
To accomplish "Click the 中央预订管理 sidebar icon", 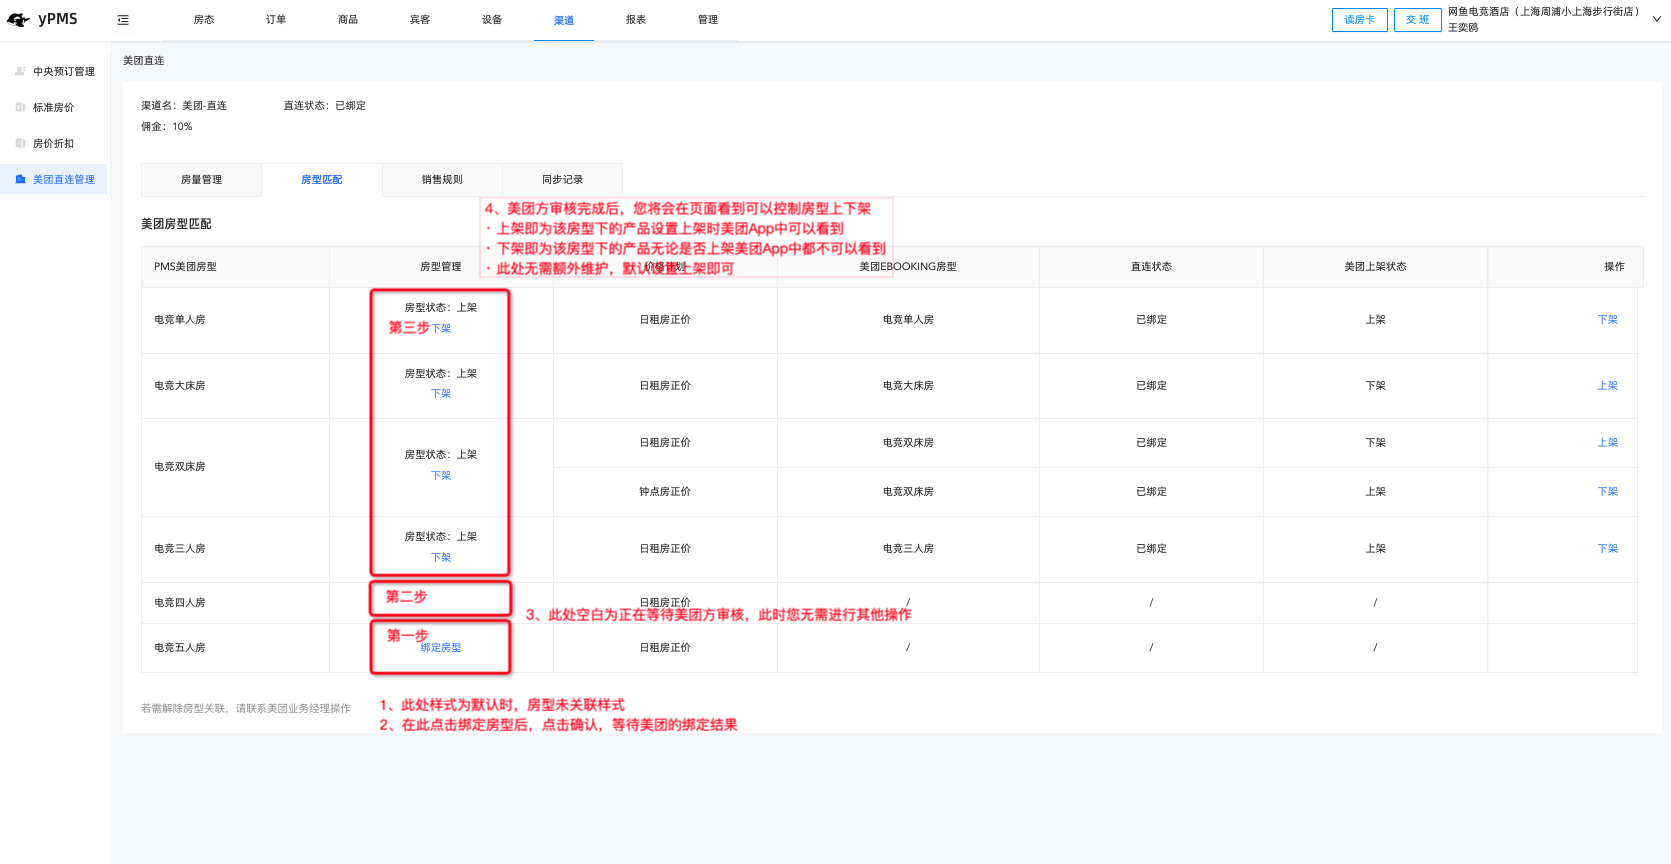I will 20,71.
